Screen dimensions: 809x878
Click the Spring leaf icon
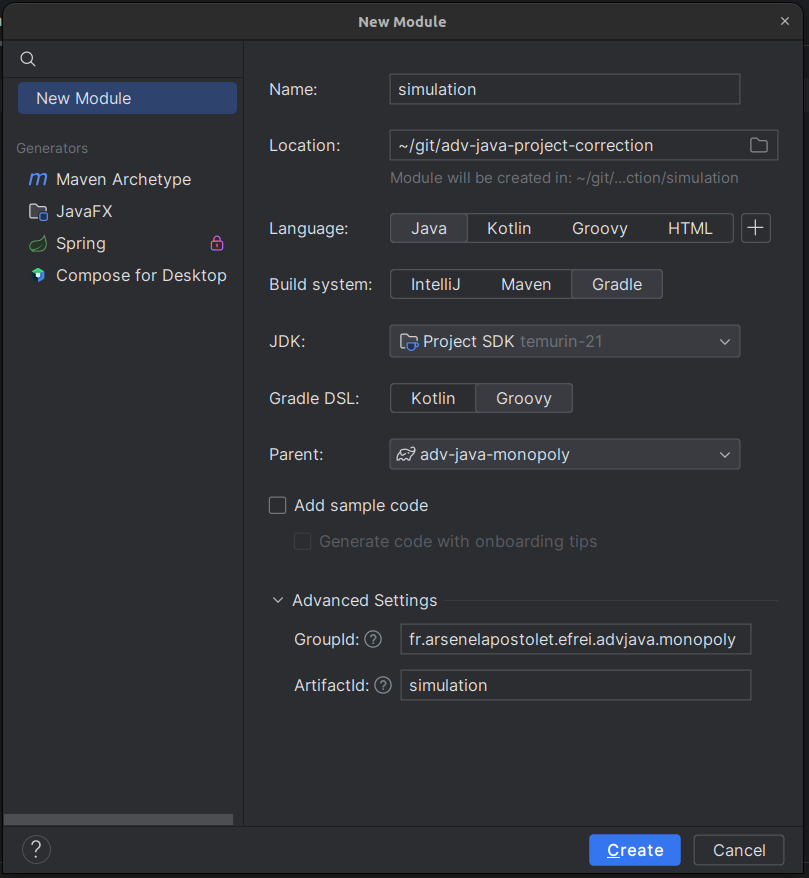click(38, 244)
